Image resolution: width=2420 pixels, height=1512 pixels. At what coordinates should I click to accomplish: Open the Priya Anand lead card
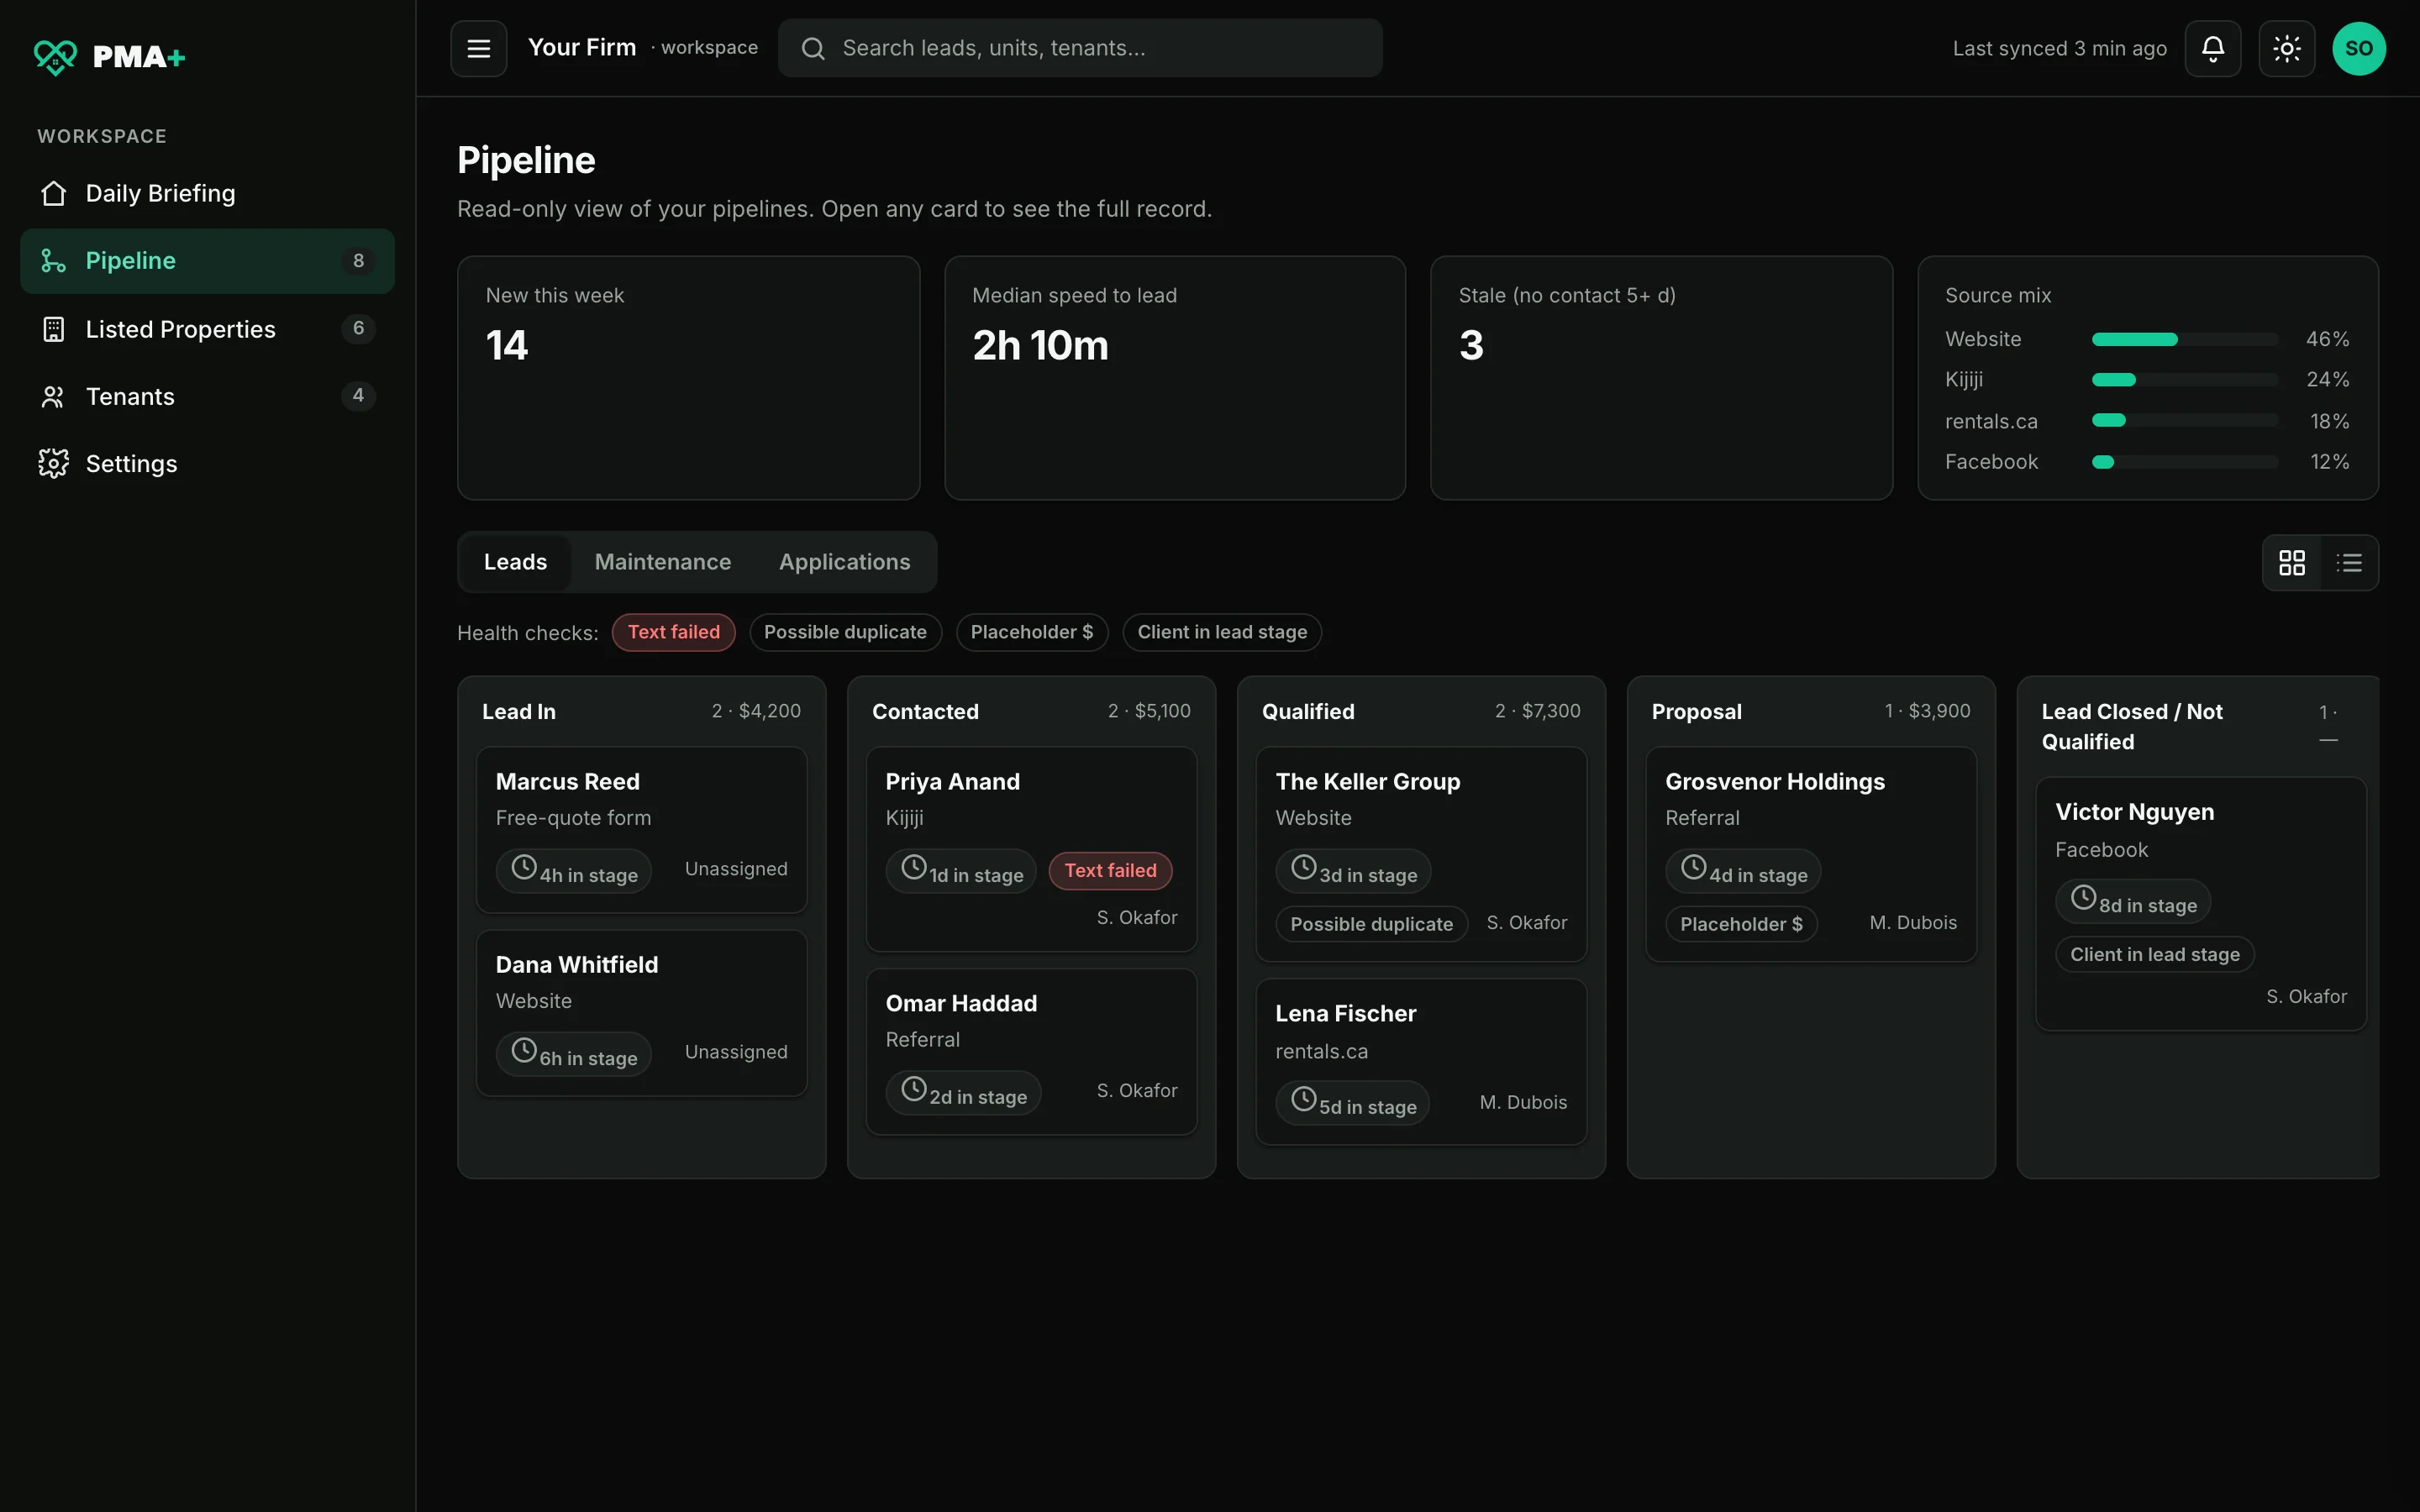click(1031, 849)
